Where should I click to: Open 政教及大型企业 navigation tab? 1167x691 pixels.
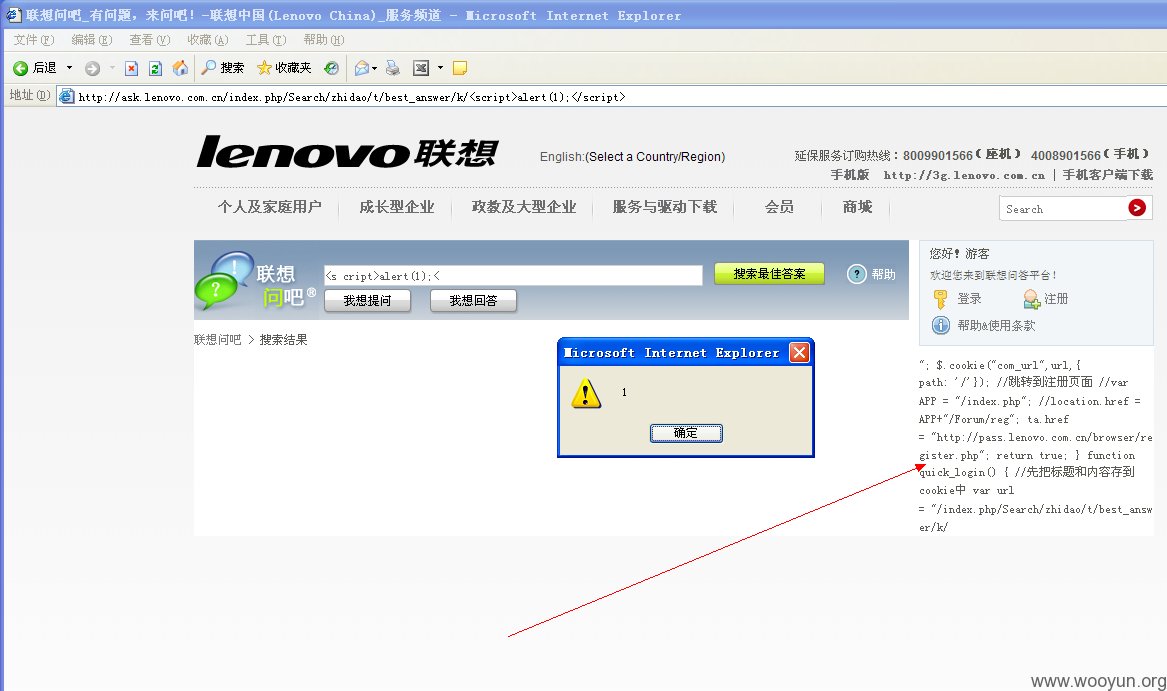[x=524, y=207]
